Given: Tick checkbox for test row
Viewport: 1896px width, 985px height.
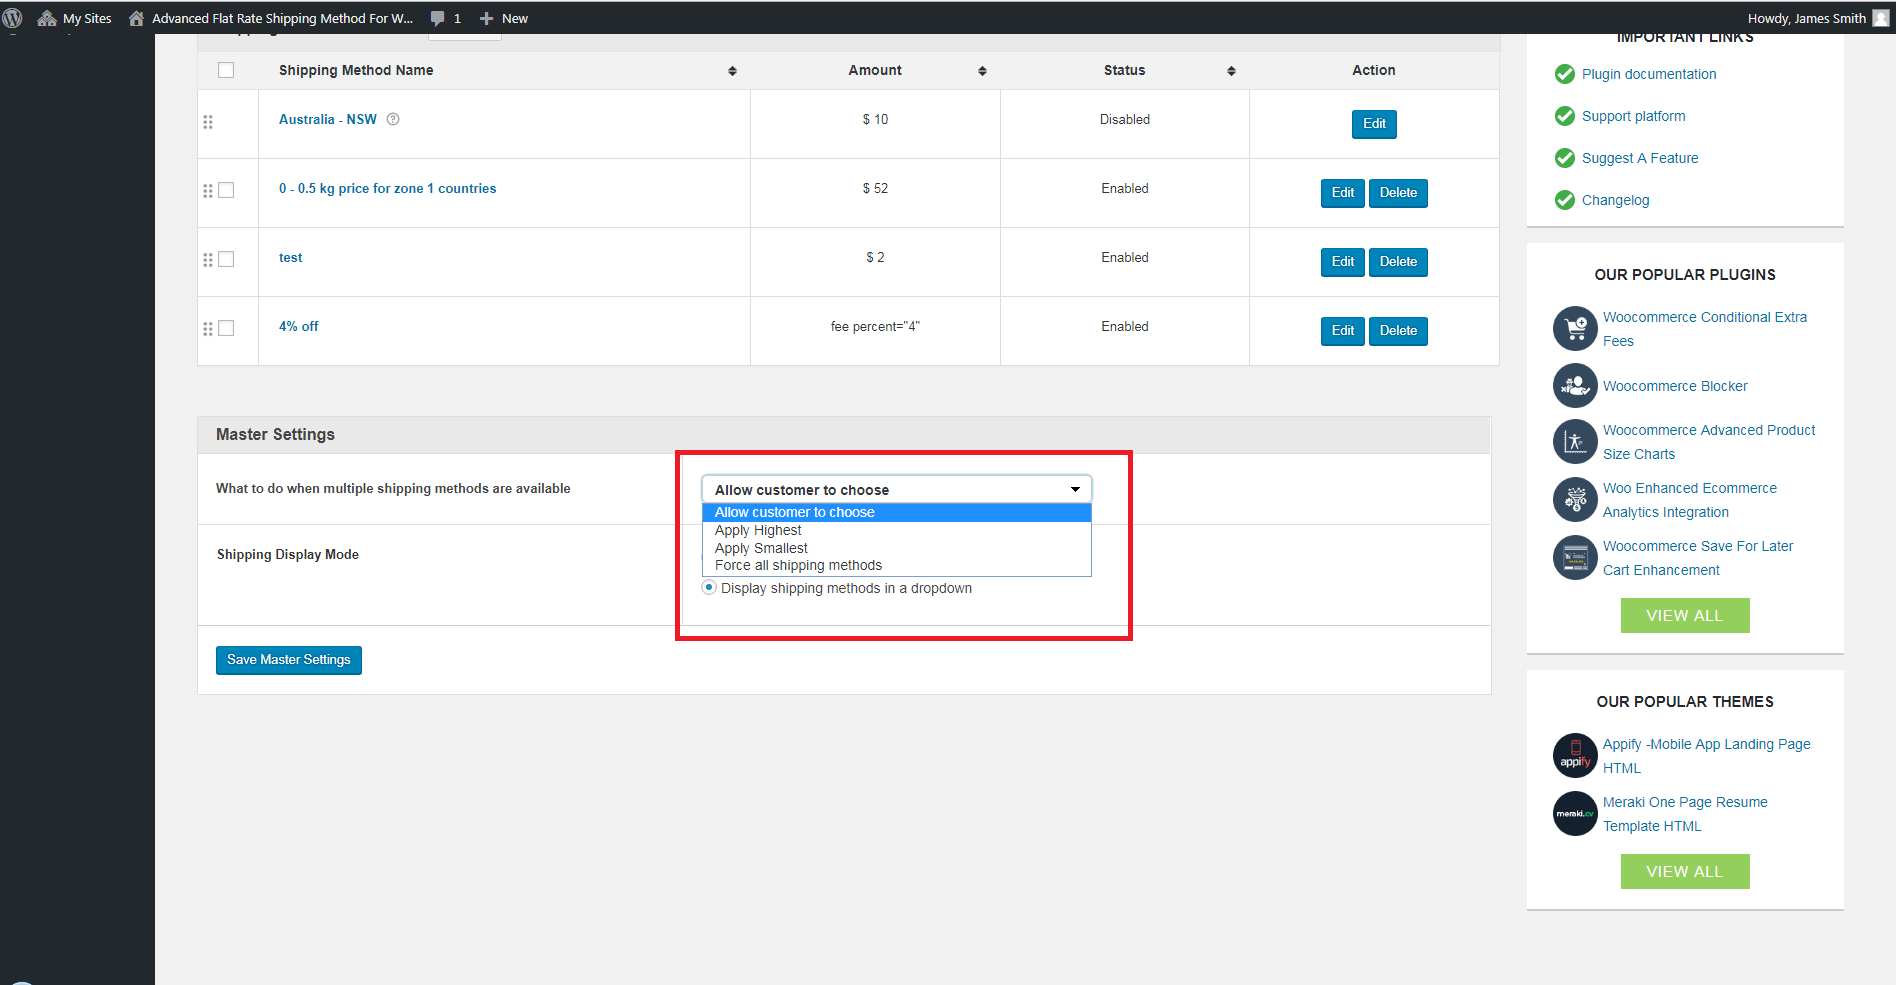Looking at the screenshot, I should (226, 259).
